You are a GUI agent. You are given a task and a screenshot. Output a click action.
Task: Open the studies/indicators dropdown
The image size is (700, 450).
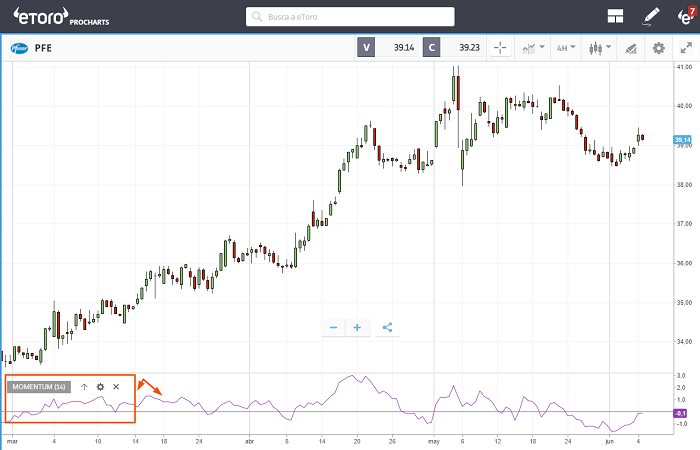coord(533,47)
